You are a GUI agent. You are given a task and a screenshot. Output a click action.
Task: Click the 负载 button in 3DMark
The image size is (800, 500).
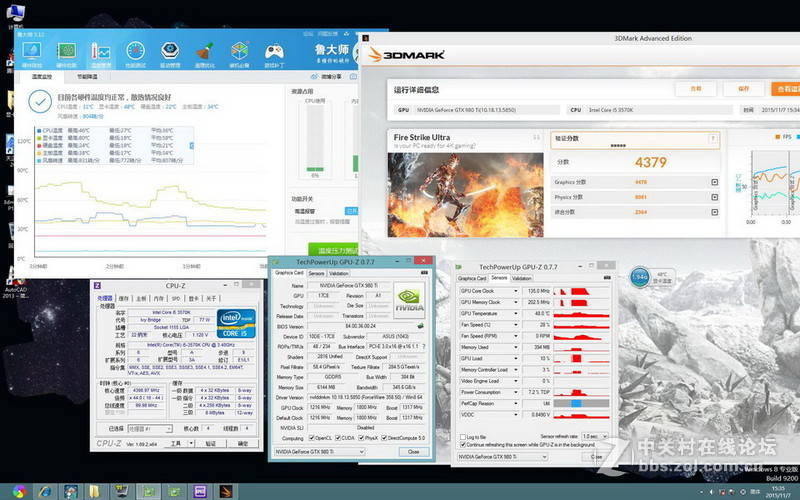pos(695,89)
